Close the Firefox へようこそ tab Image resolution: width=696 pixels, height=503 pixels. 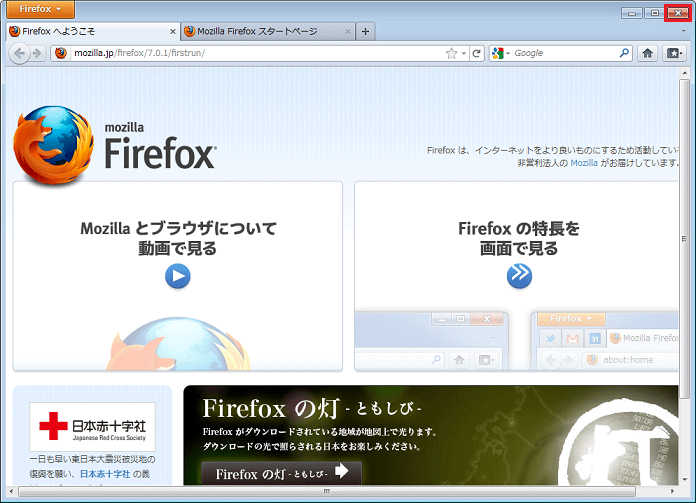pyautogui.click(x=173, y=32)
